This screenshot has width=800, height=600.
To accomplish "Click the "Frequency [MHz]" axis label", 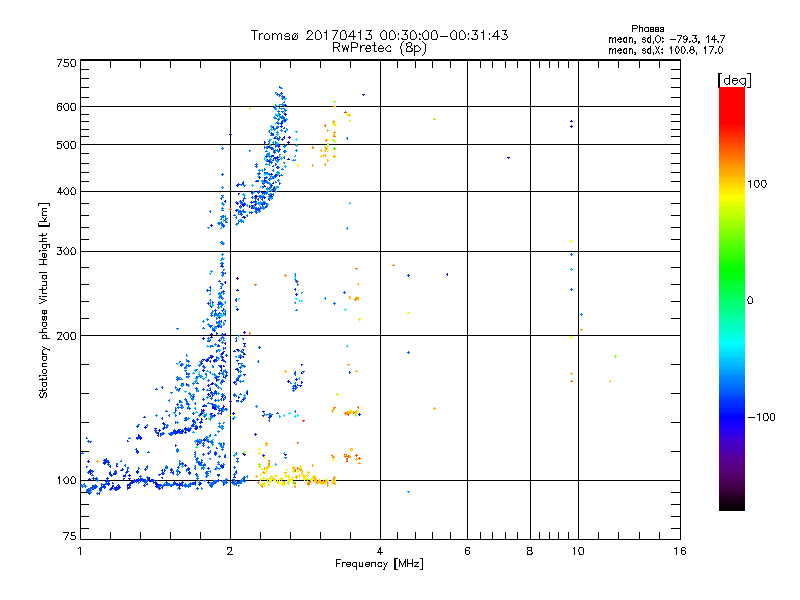I will (379, 564).
